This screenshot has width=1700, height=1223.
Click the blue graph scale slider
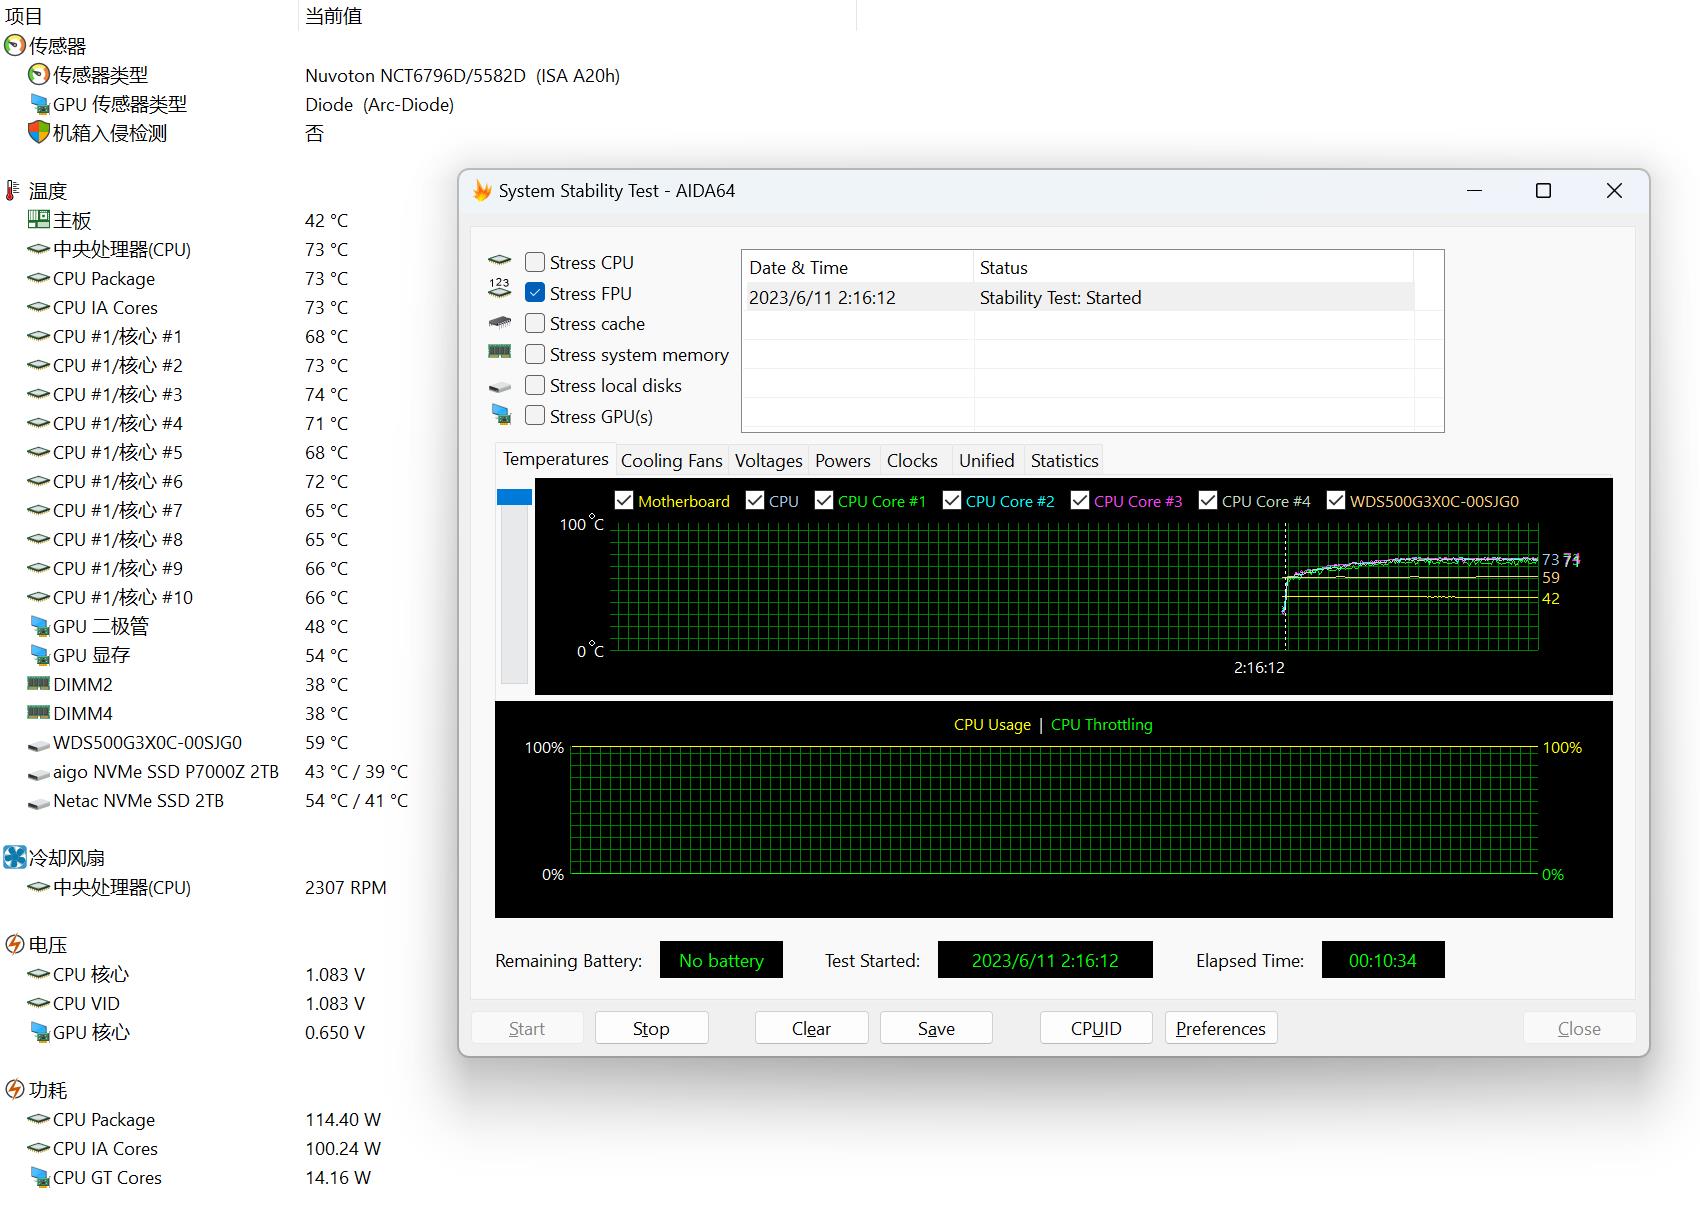click(514, 497)
